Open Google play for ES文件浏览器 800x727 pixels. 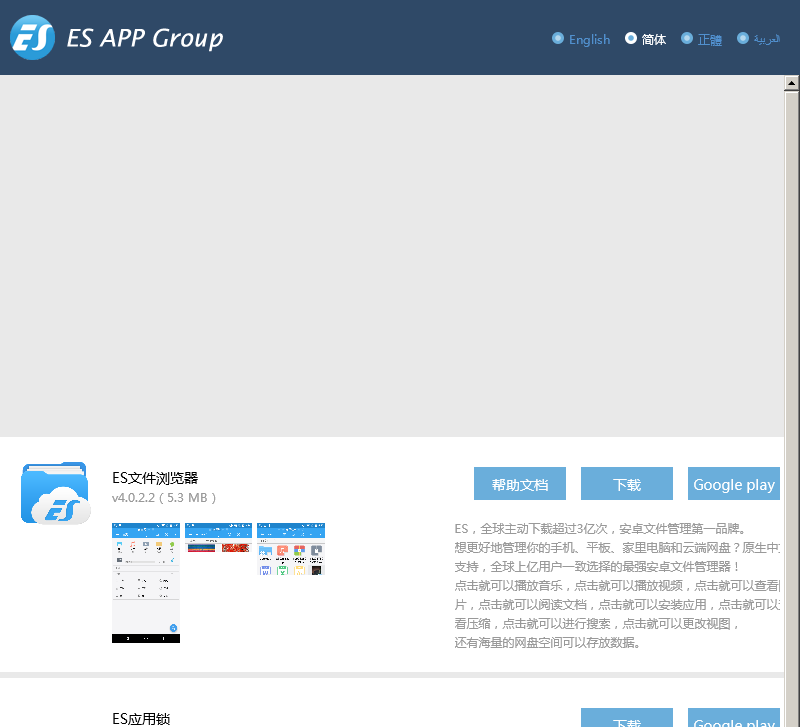point(734,484)
